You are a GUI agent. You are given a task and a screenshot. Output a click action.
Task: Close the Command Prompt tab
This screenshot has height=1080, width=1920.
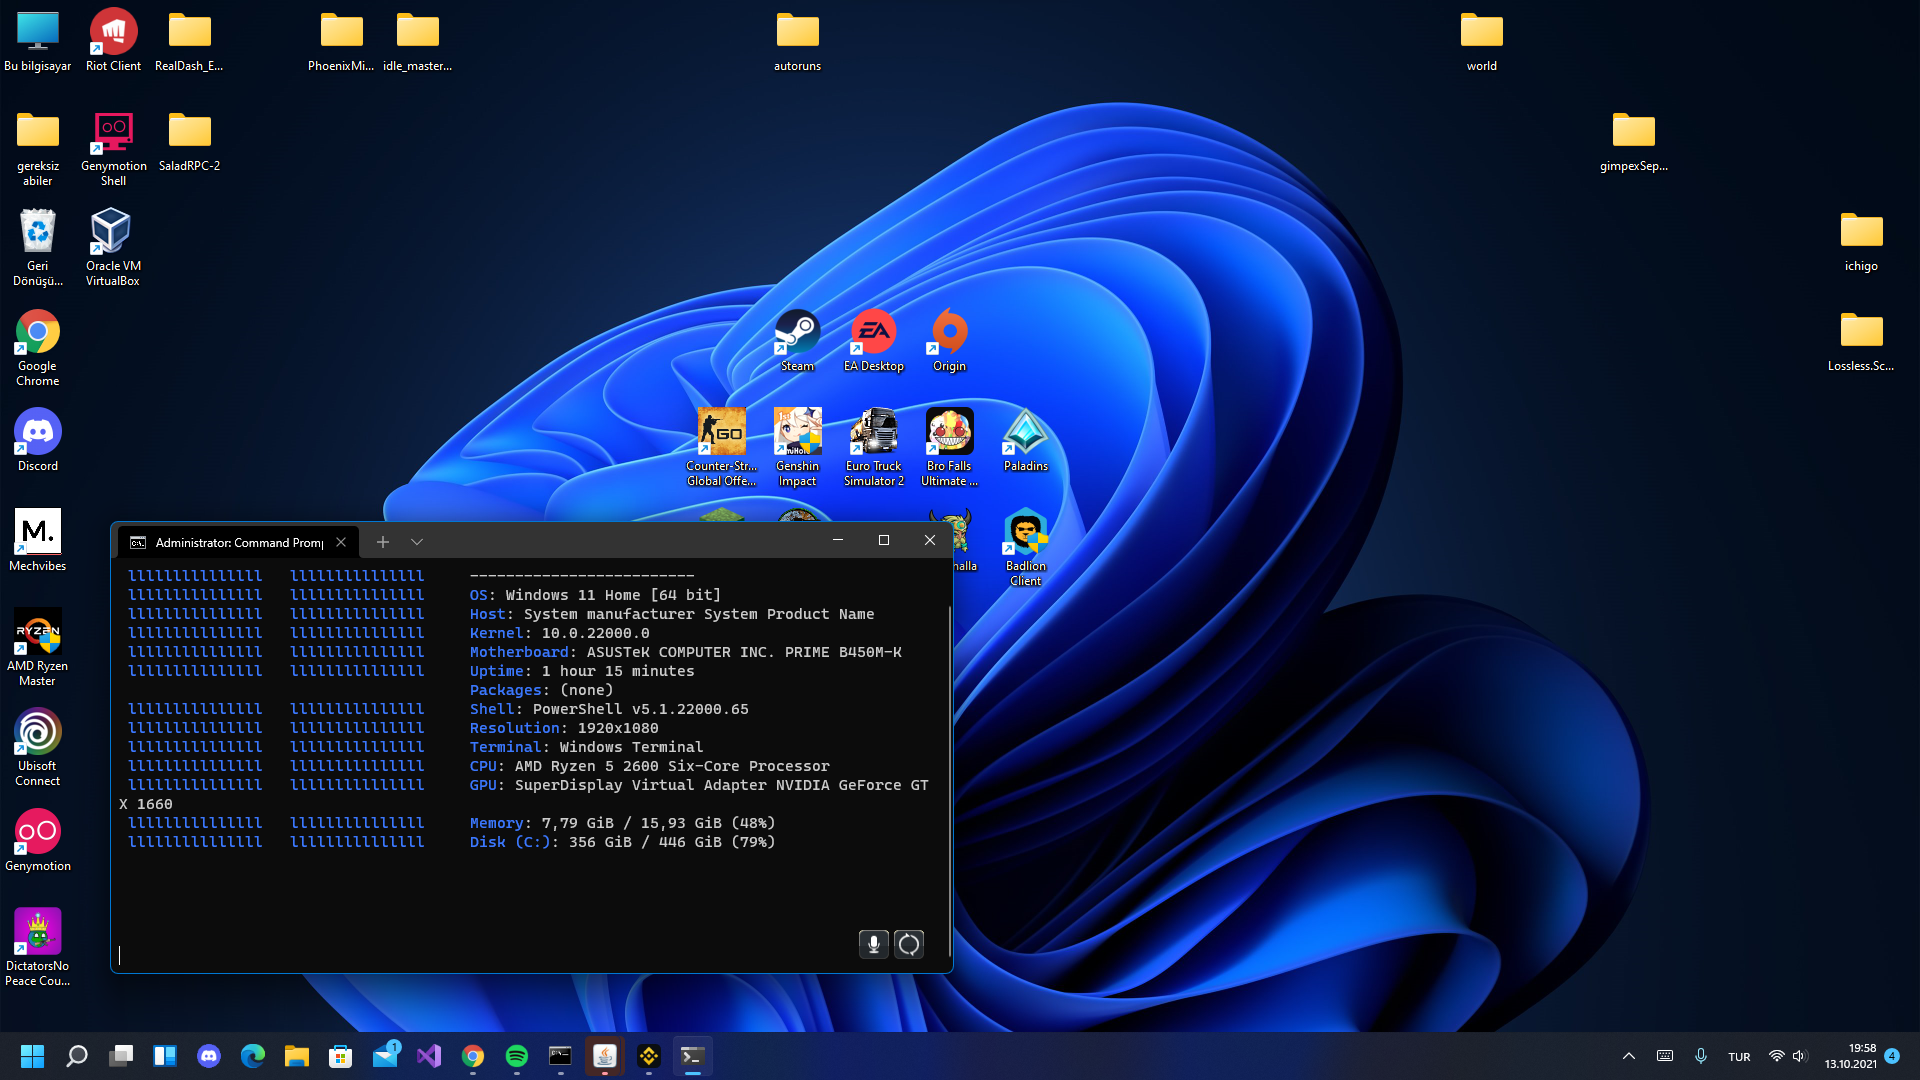(341, 542)
